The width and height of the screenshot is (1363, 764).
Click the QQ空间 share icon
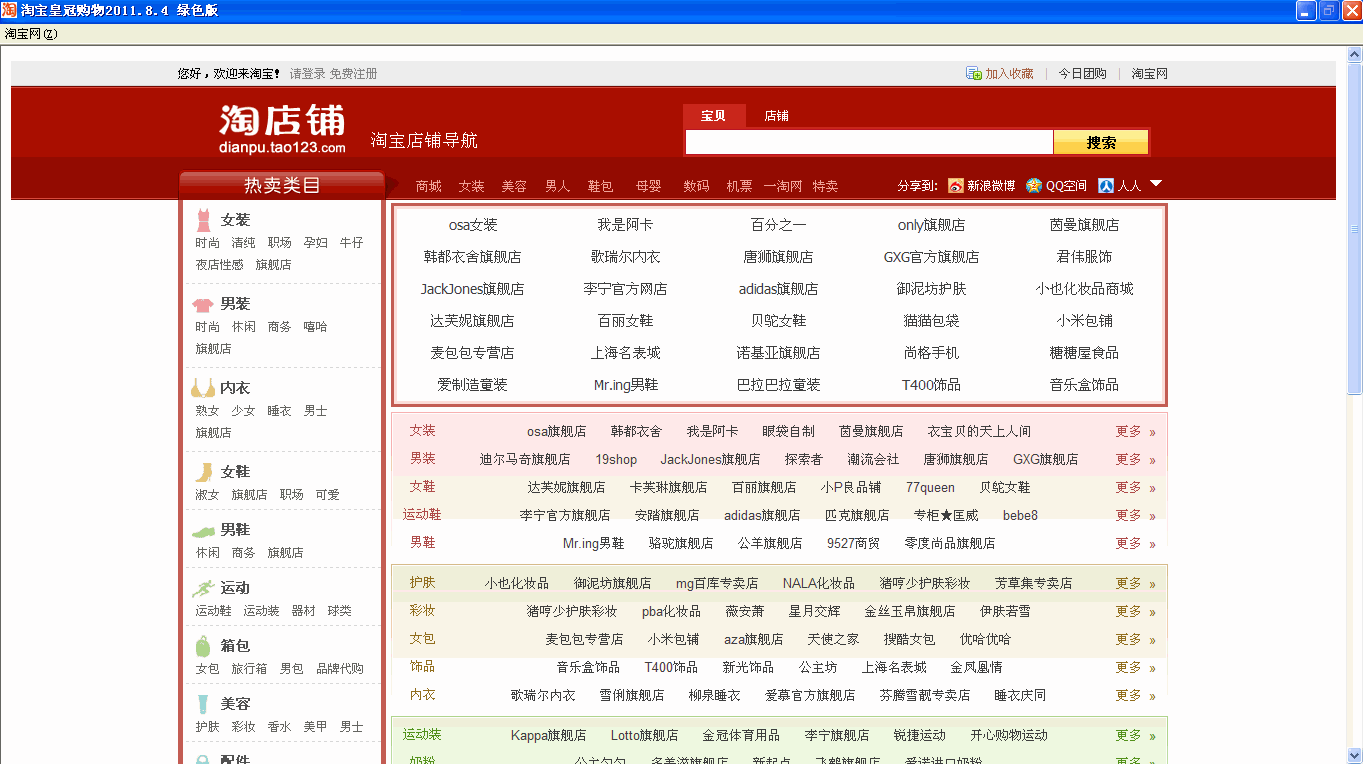(1034, 185)
